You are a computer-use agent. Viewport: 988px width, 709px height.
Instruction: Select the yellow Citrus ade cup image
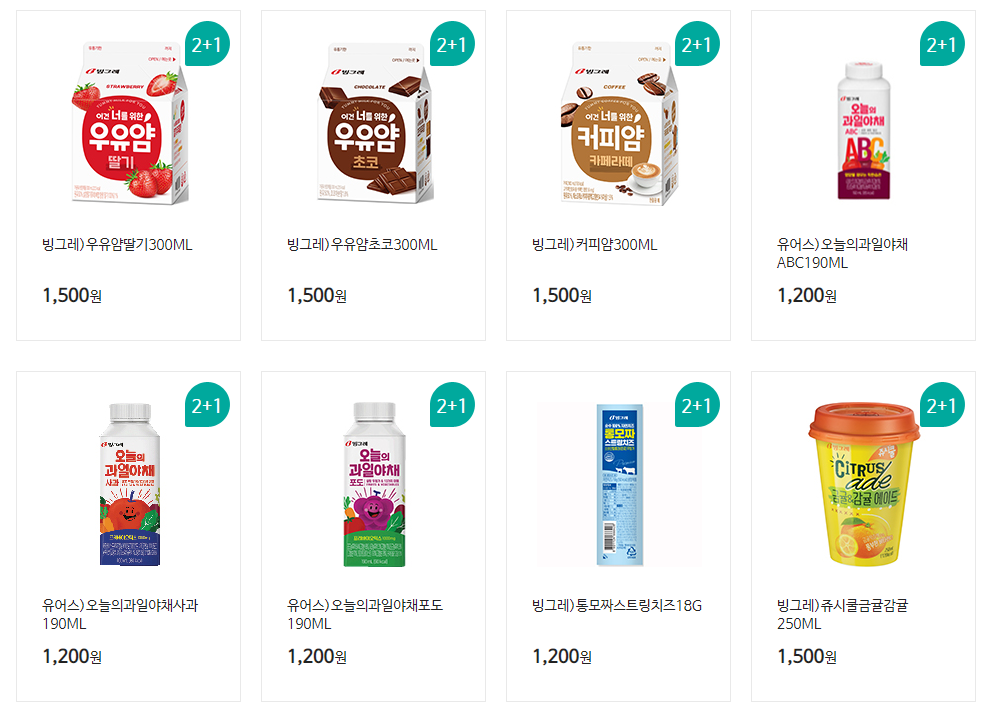pos(864,485)
